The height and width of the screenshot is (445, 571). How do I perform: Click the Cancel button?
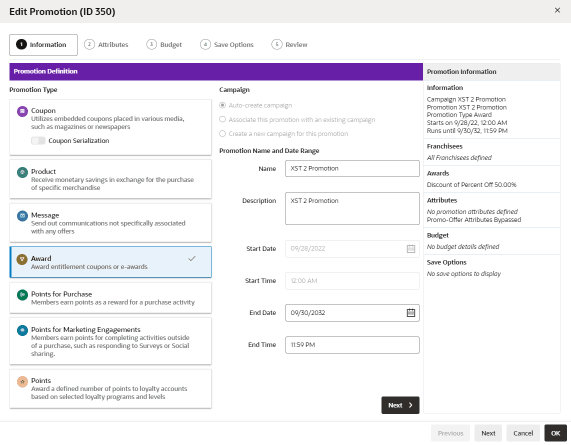pos(523,433)
